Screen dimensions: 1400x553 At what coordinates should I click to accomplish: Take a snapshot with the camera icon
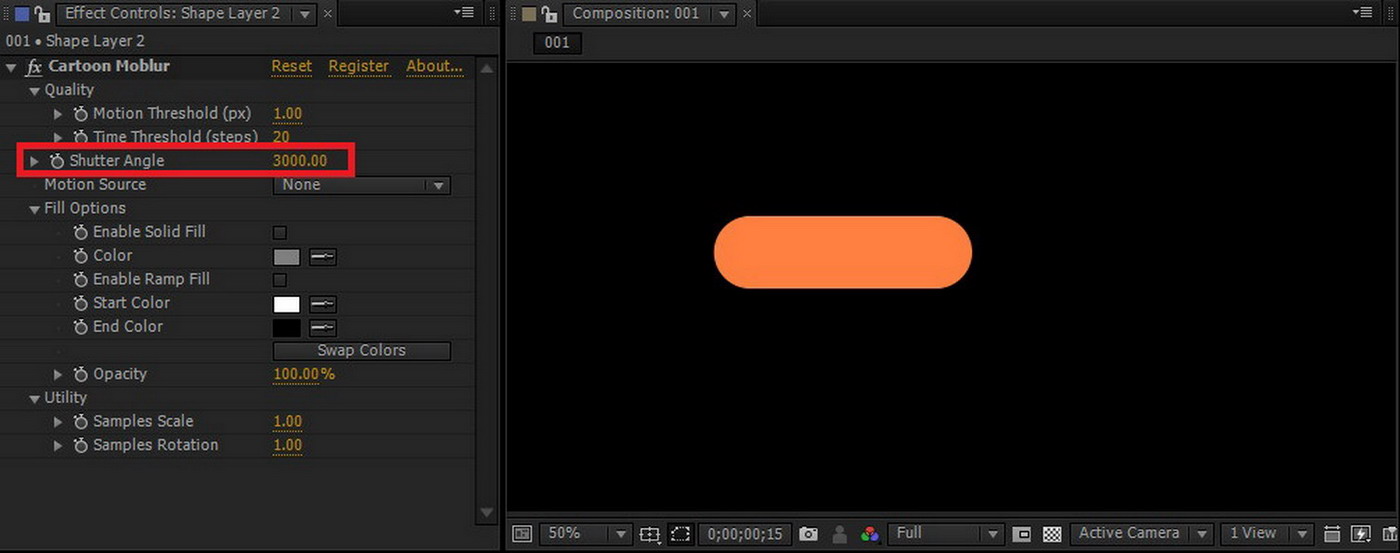(808, 534)
